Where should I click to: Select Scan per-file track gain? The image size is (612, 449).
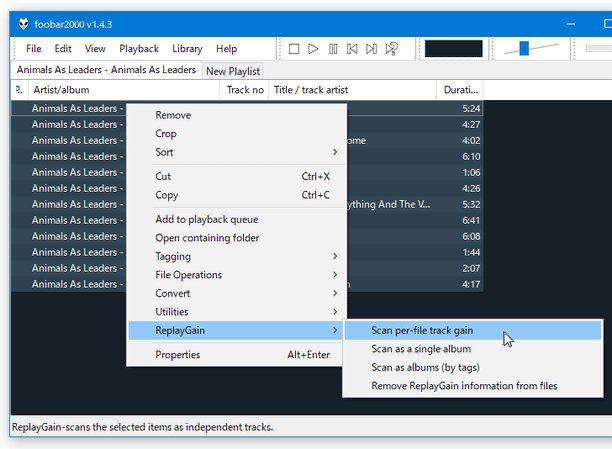tap(473, 330)
